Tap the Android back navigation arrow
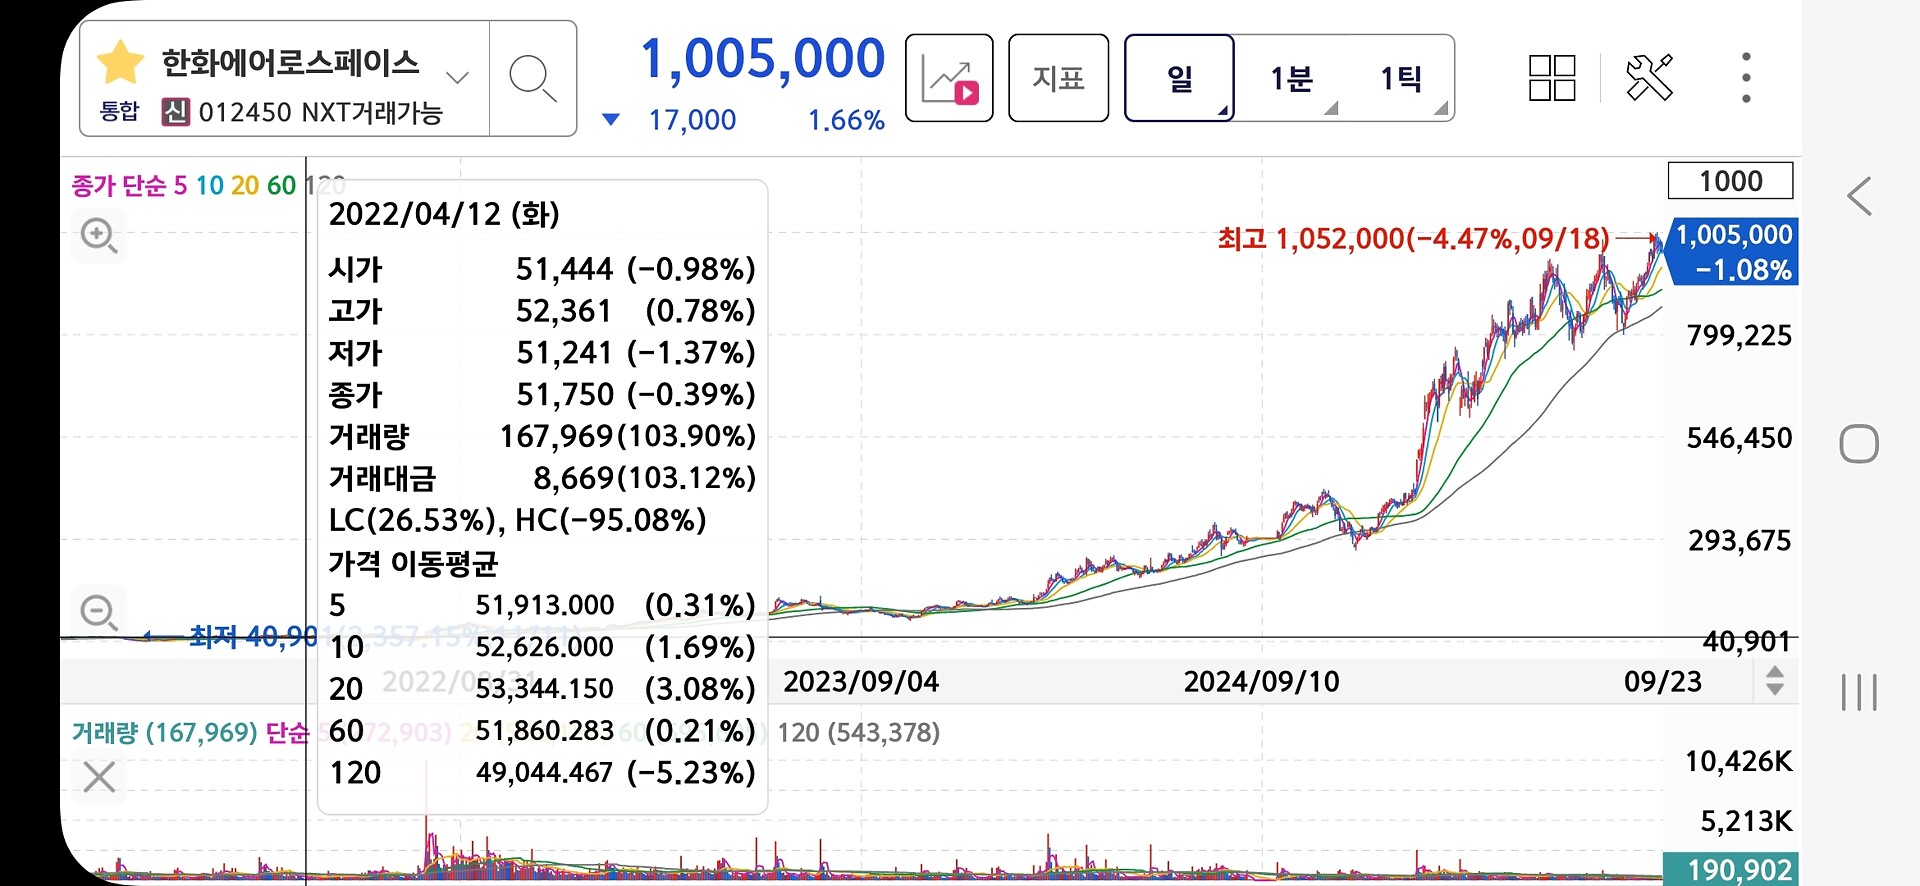 coord(1859,196)
